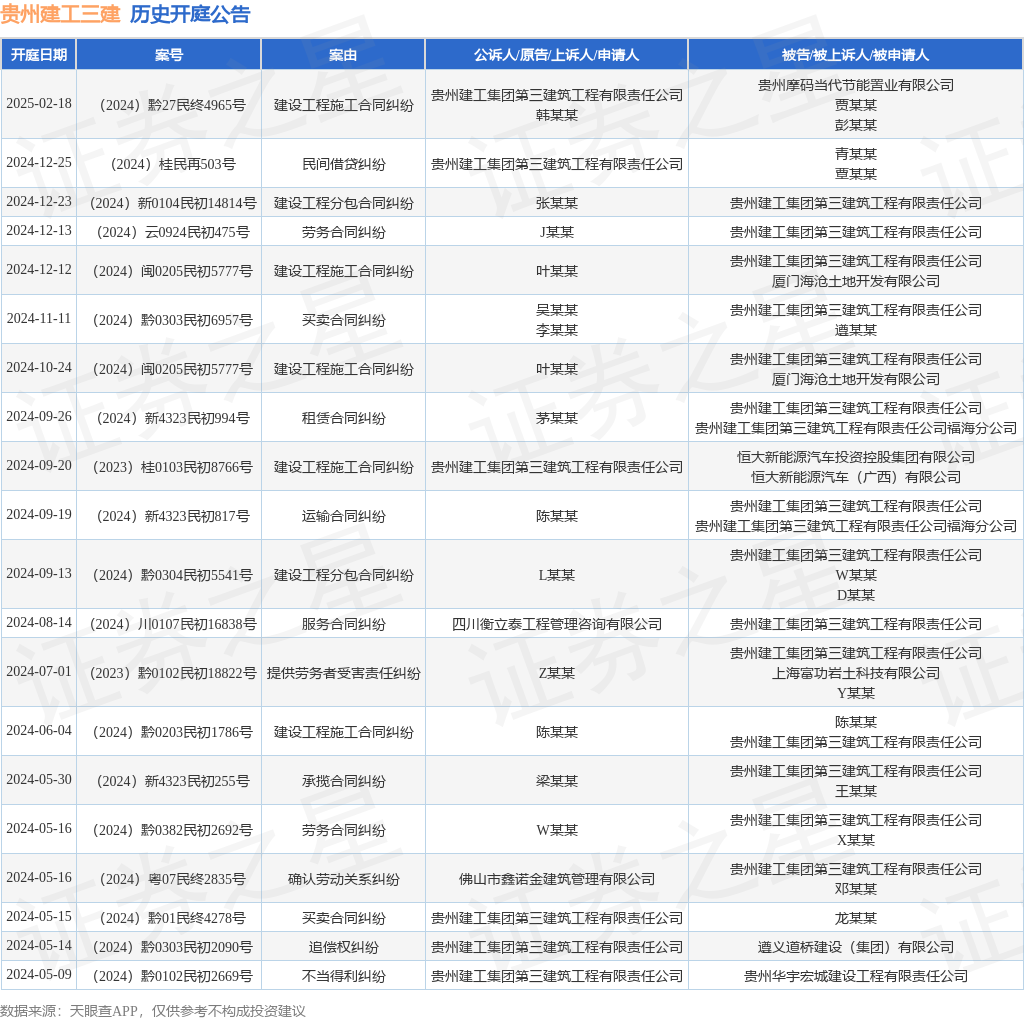Click the date 2024-12-23
Viewport: 1024px width, 1020px height.
[x=39, y=202]
